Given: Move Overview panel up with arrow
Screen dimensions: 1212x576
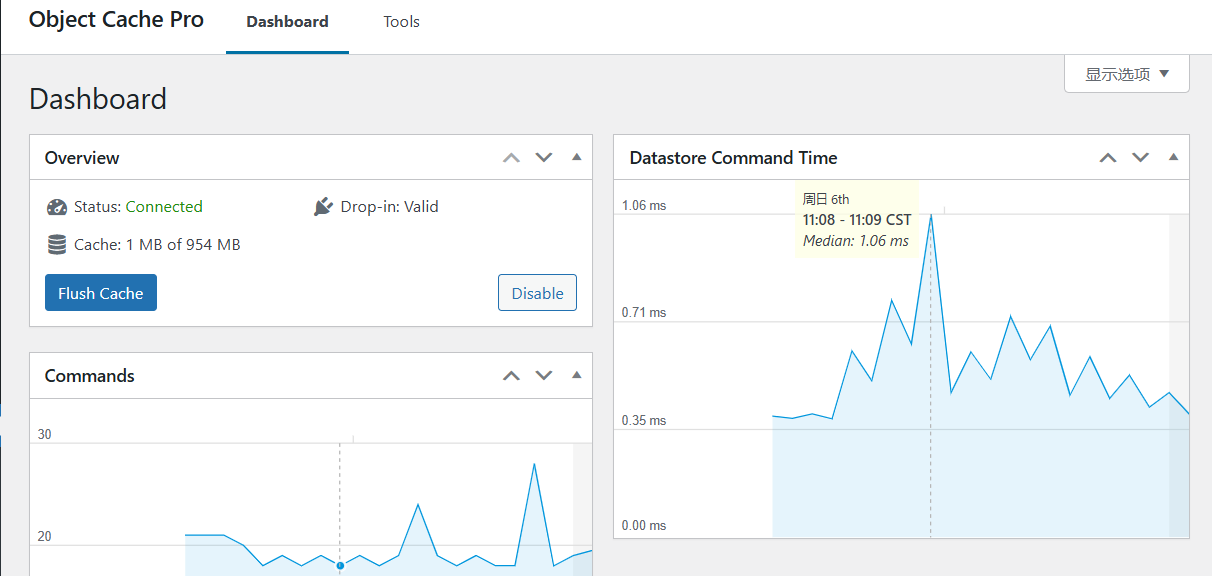Looking at the screenshot, I should coord(511,157).
